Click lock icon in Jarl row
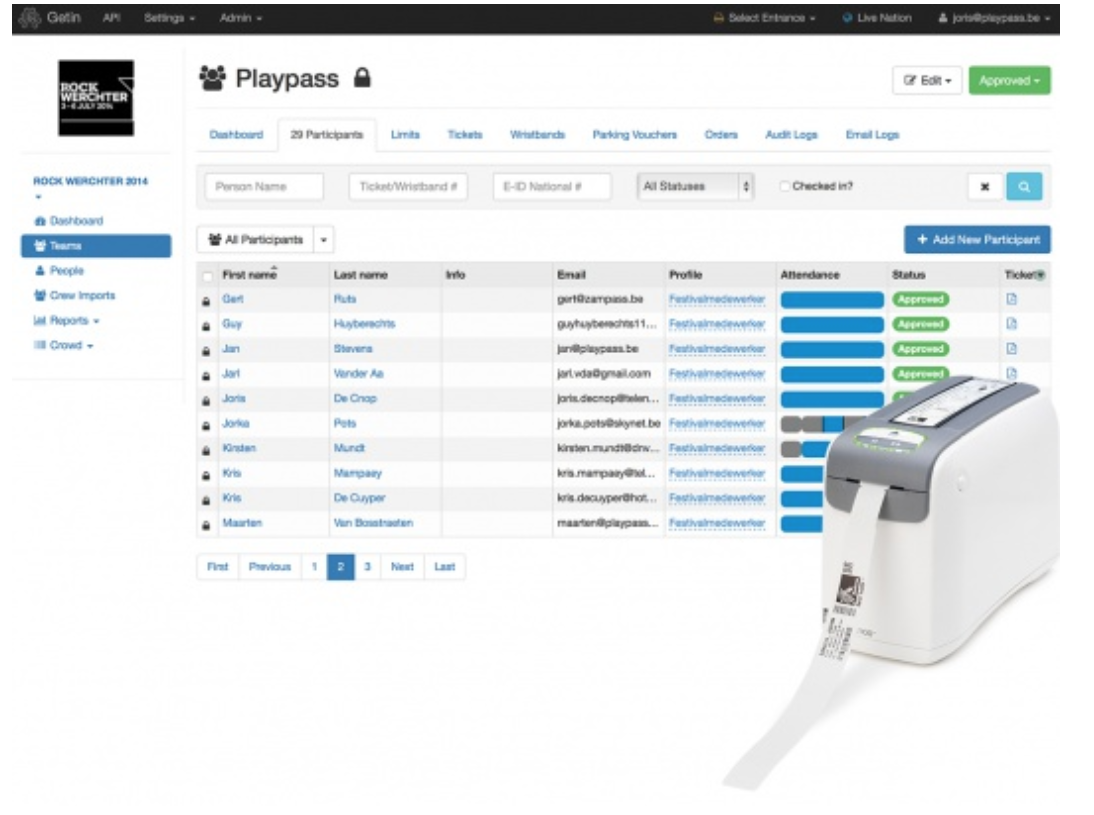 point(206,375)
